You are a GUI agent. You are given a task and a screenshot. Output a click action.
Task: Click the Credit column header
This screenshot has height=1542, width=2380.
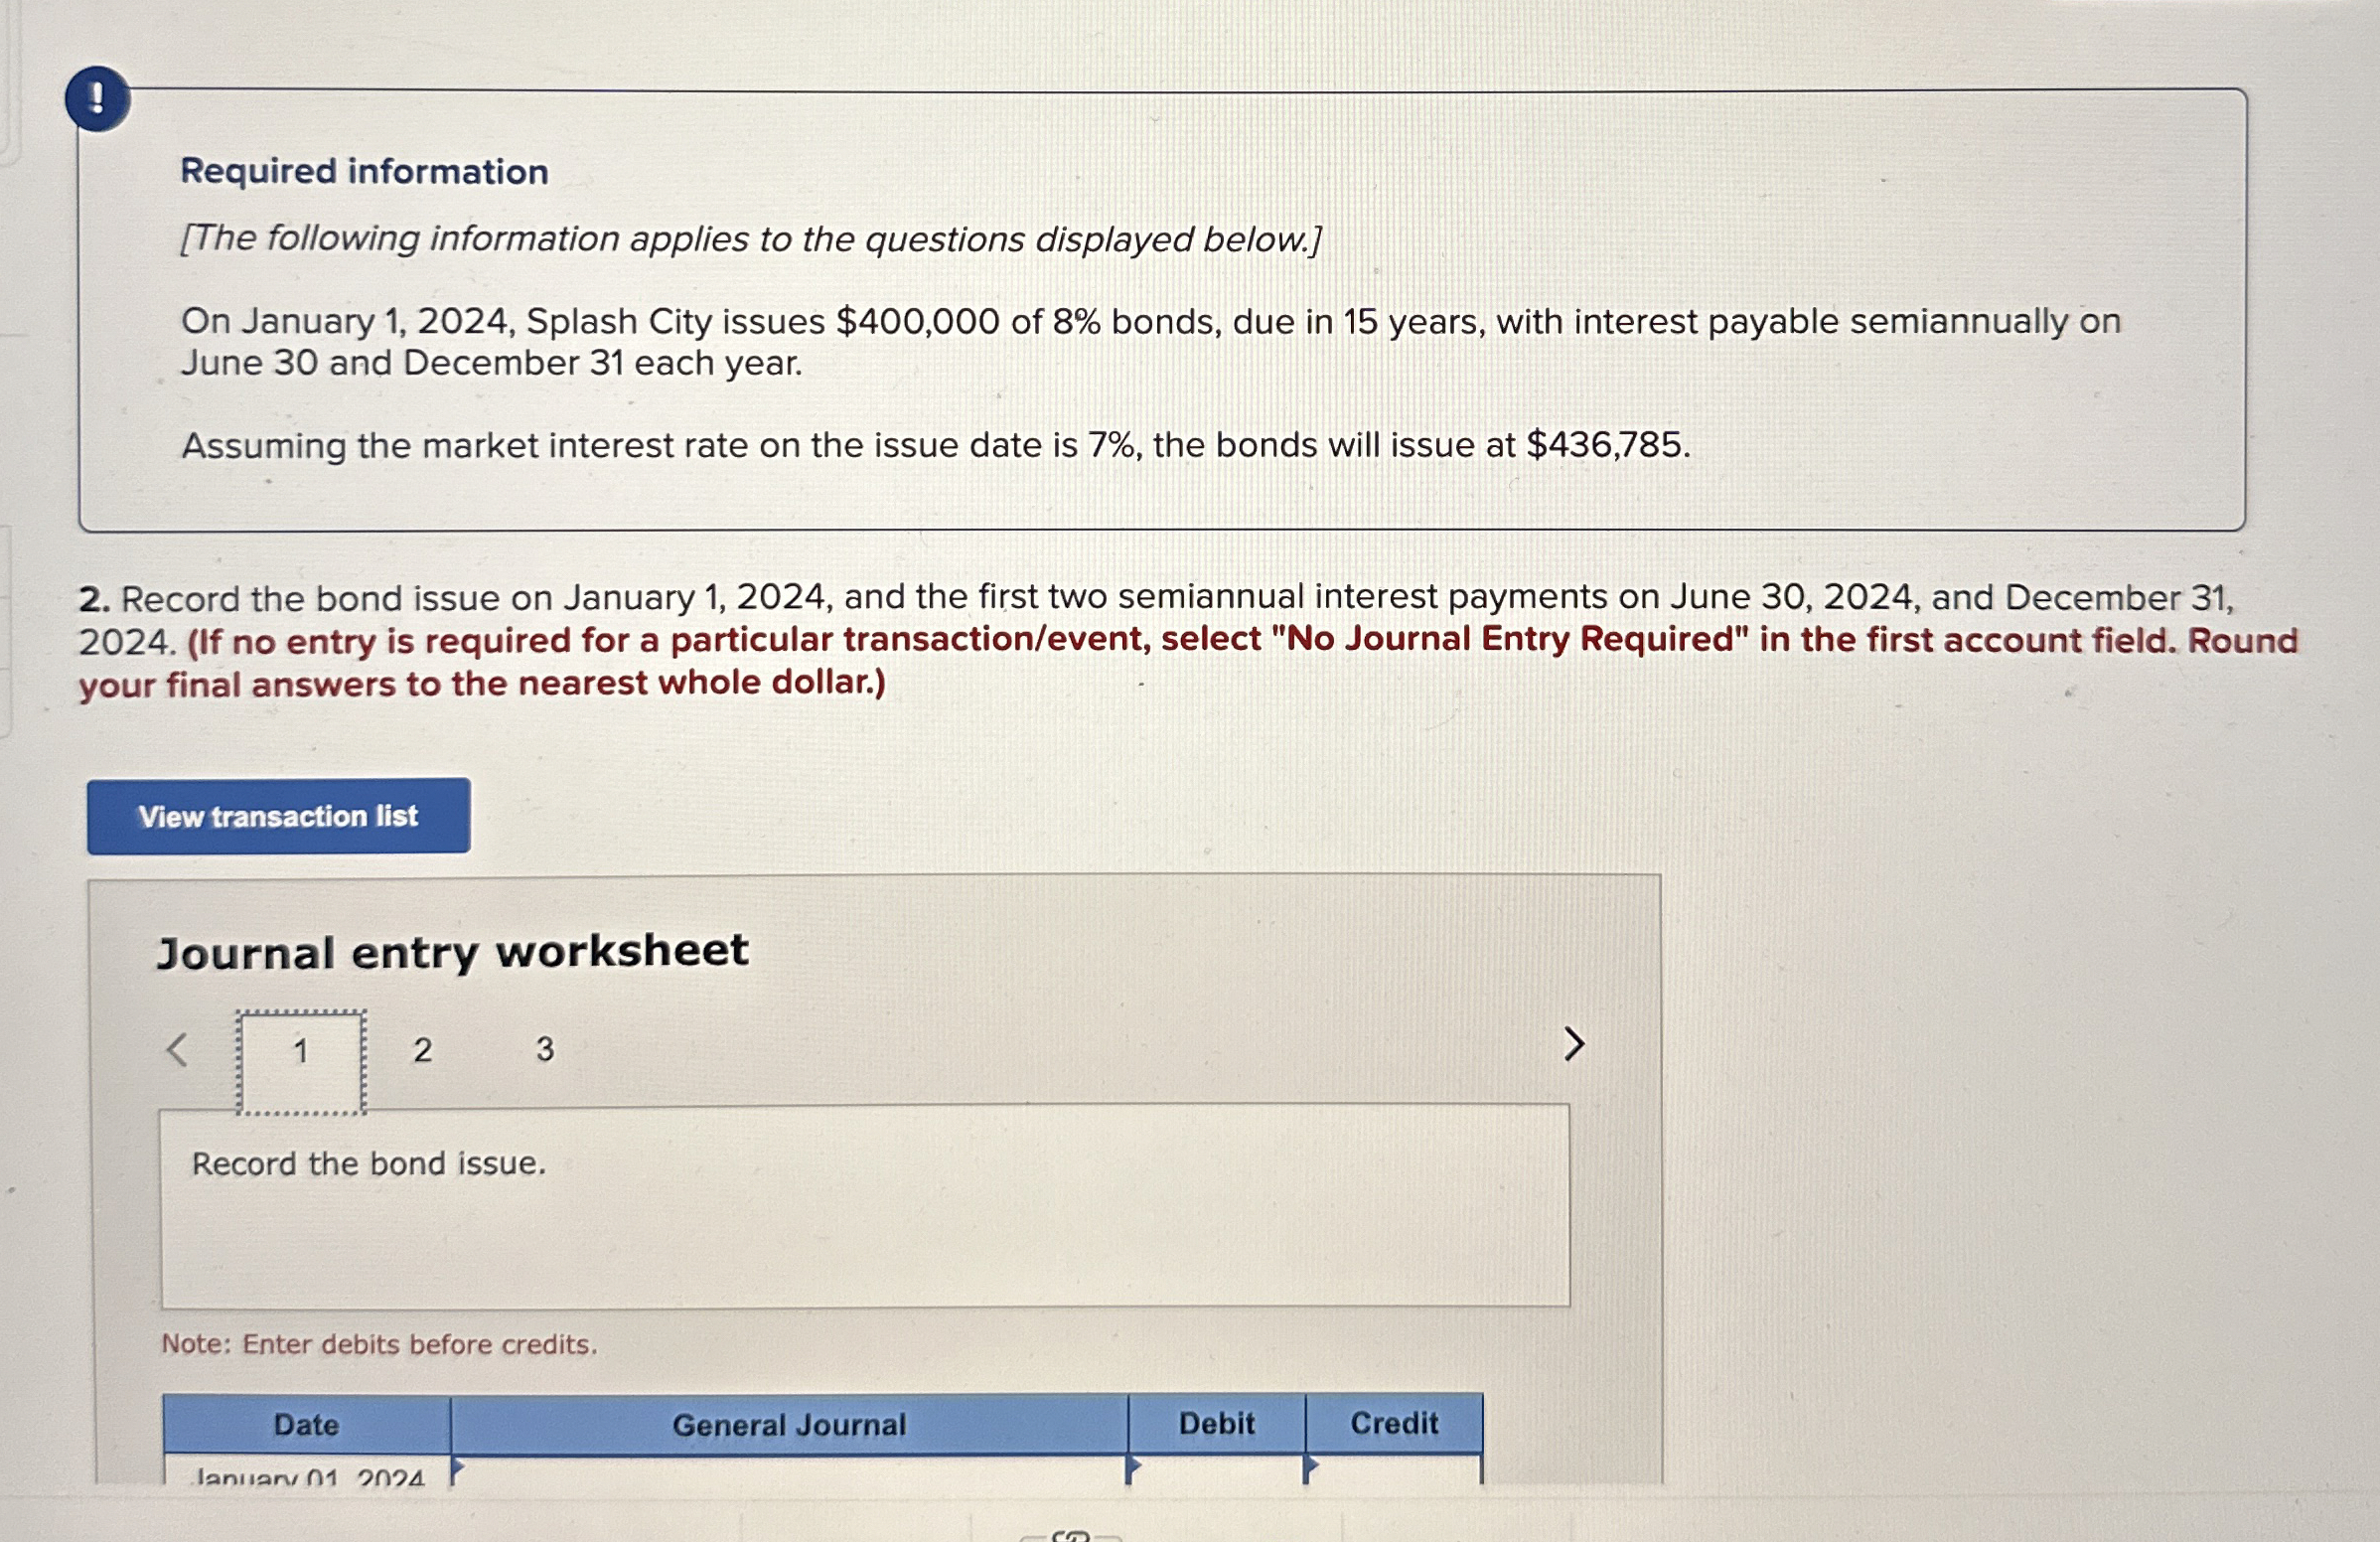point(1394,1423)
